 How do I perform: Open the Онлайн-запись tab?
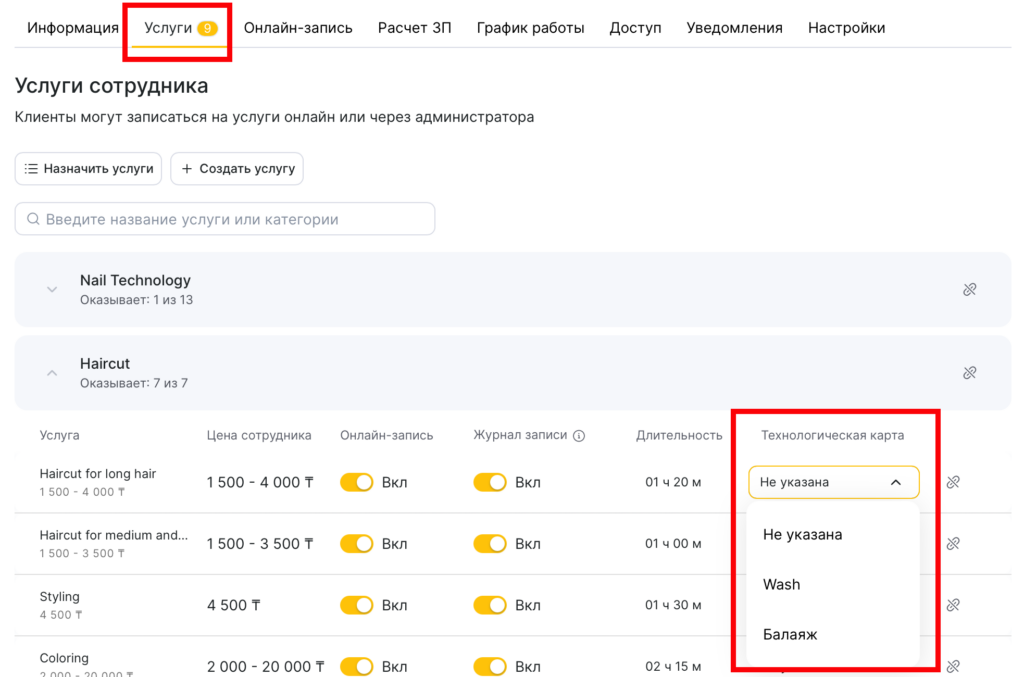coord(298,28)
